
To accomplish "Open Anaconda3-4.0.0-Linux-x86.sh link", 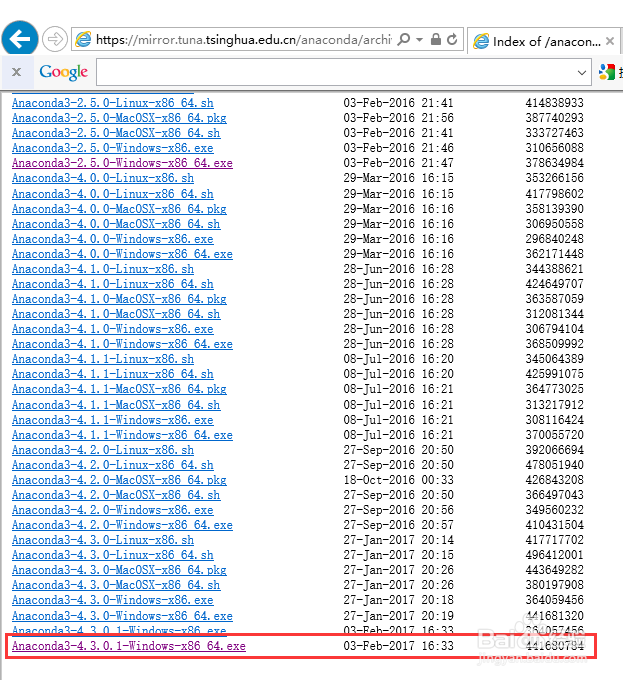I will pyautogui.click(x=103, y=178).
